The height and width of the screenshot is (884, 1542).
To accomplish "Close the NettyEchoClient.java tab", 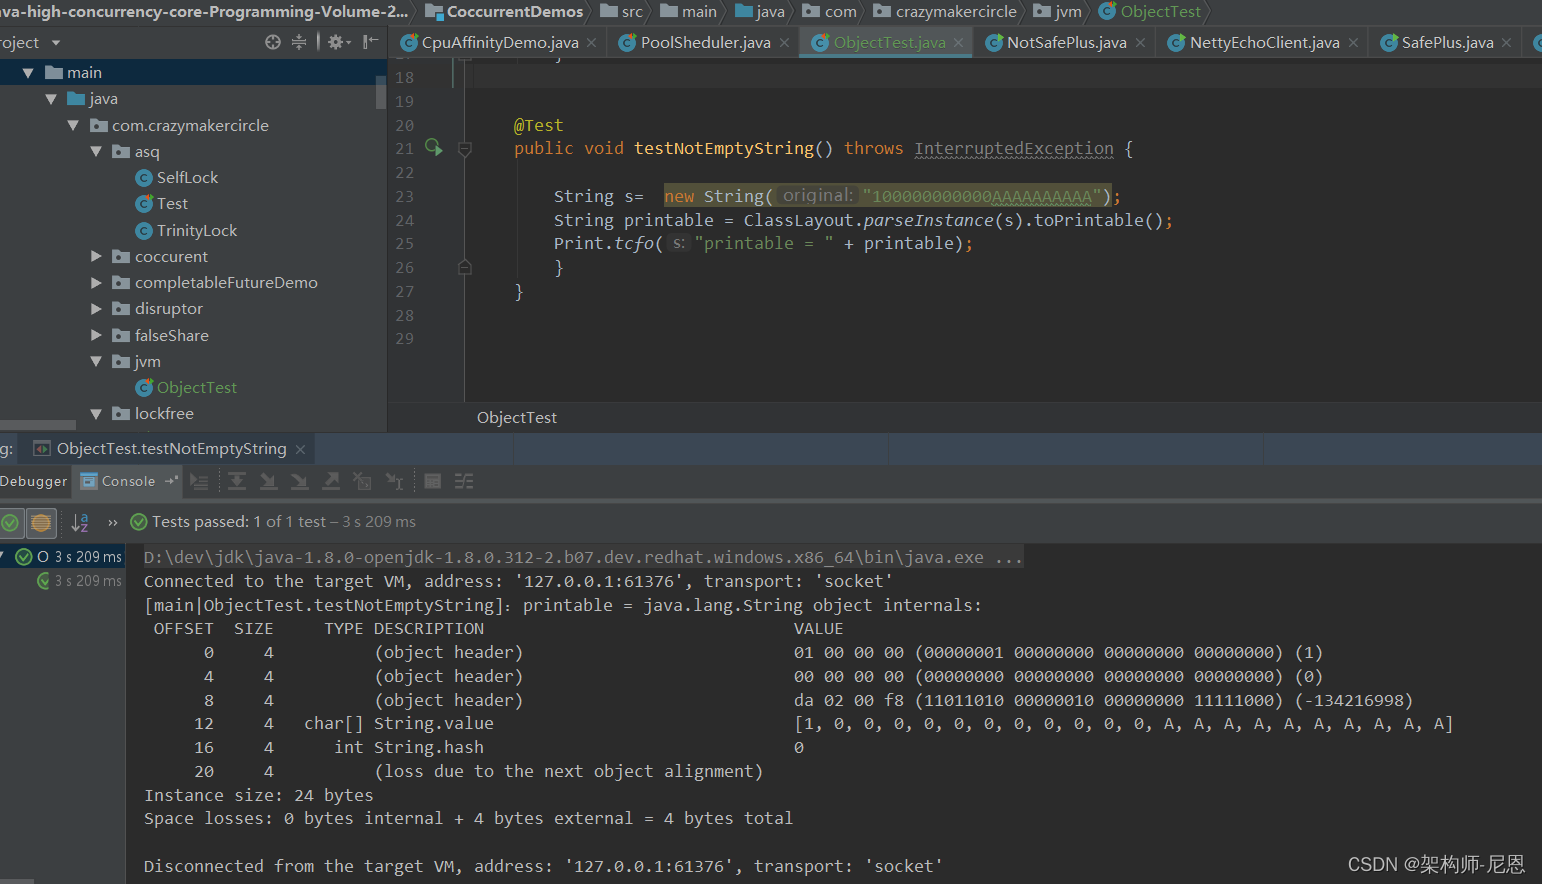I will pos(1353,43).
